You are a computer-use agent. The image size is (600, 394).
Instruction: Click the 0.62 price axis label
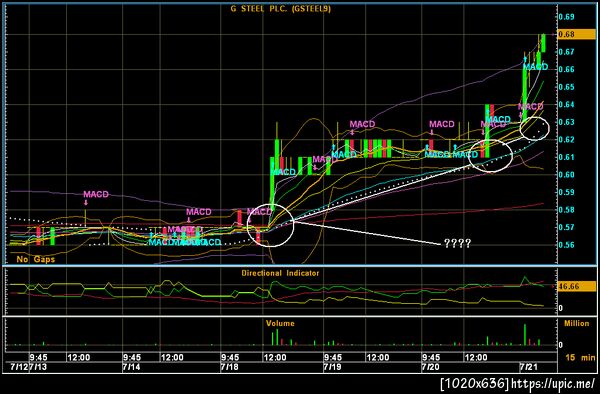tap(566, 140)
